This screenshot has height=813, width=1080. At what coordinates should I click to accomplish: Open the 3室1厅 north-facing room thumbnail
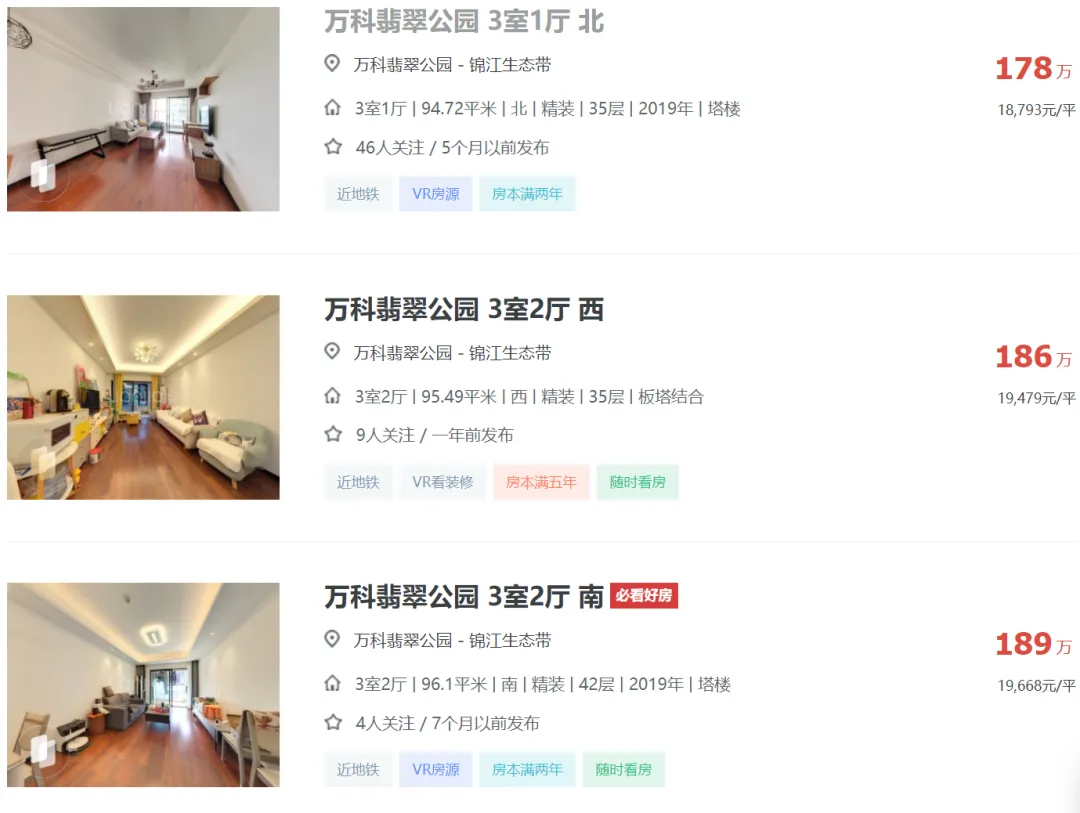[x=143, y=109]
